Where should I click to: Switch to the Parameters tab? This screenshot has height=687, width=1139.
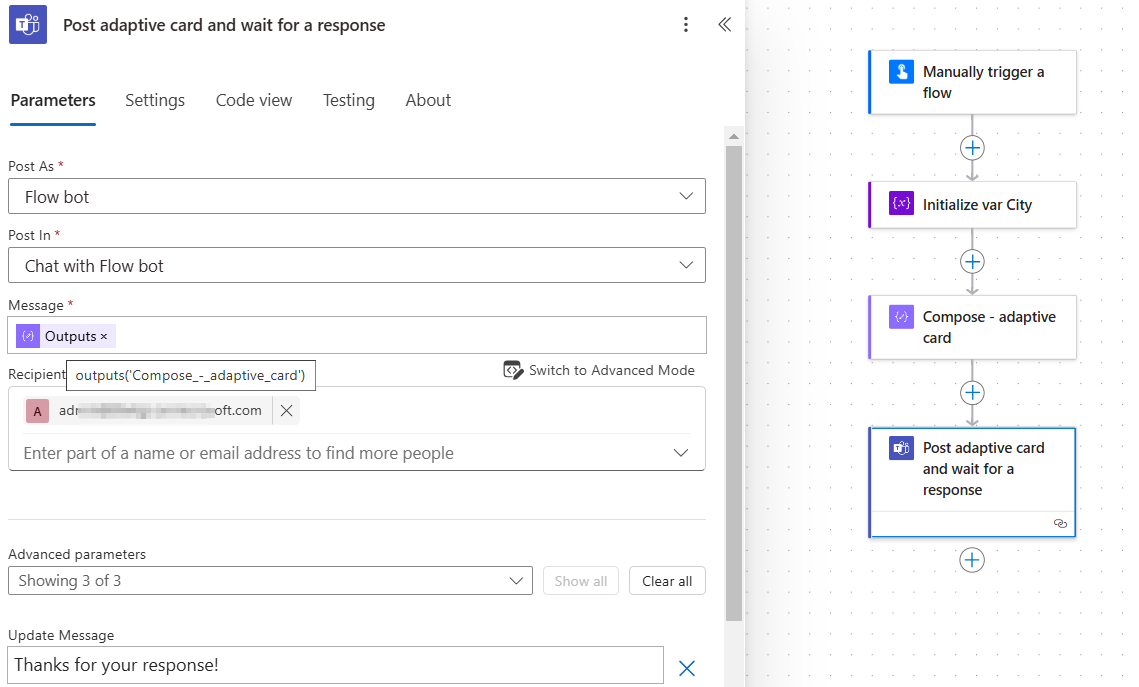[53, 100]
